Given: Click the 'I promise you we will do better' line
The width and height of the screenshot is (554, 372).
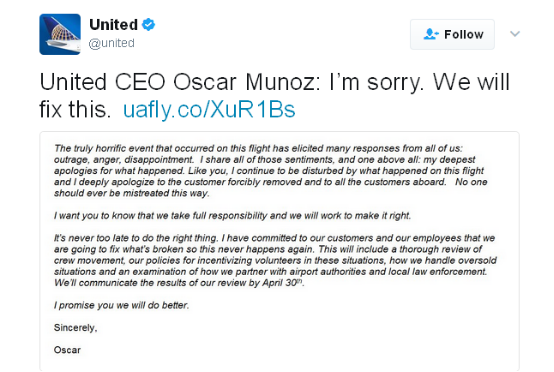Looking at the screenshot, I should click(x=122, y=305).
